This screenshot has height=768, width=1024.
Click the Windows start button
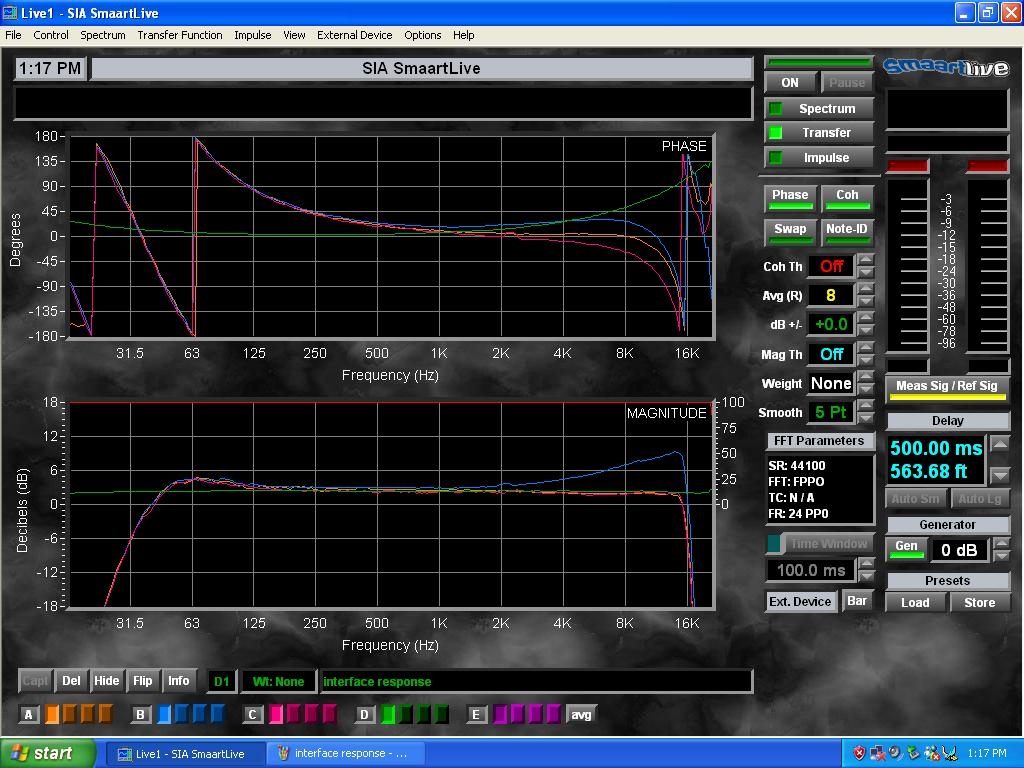coord(48,753)
